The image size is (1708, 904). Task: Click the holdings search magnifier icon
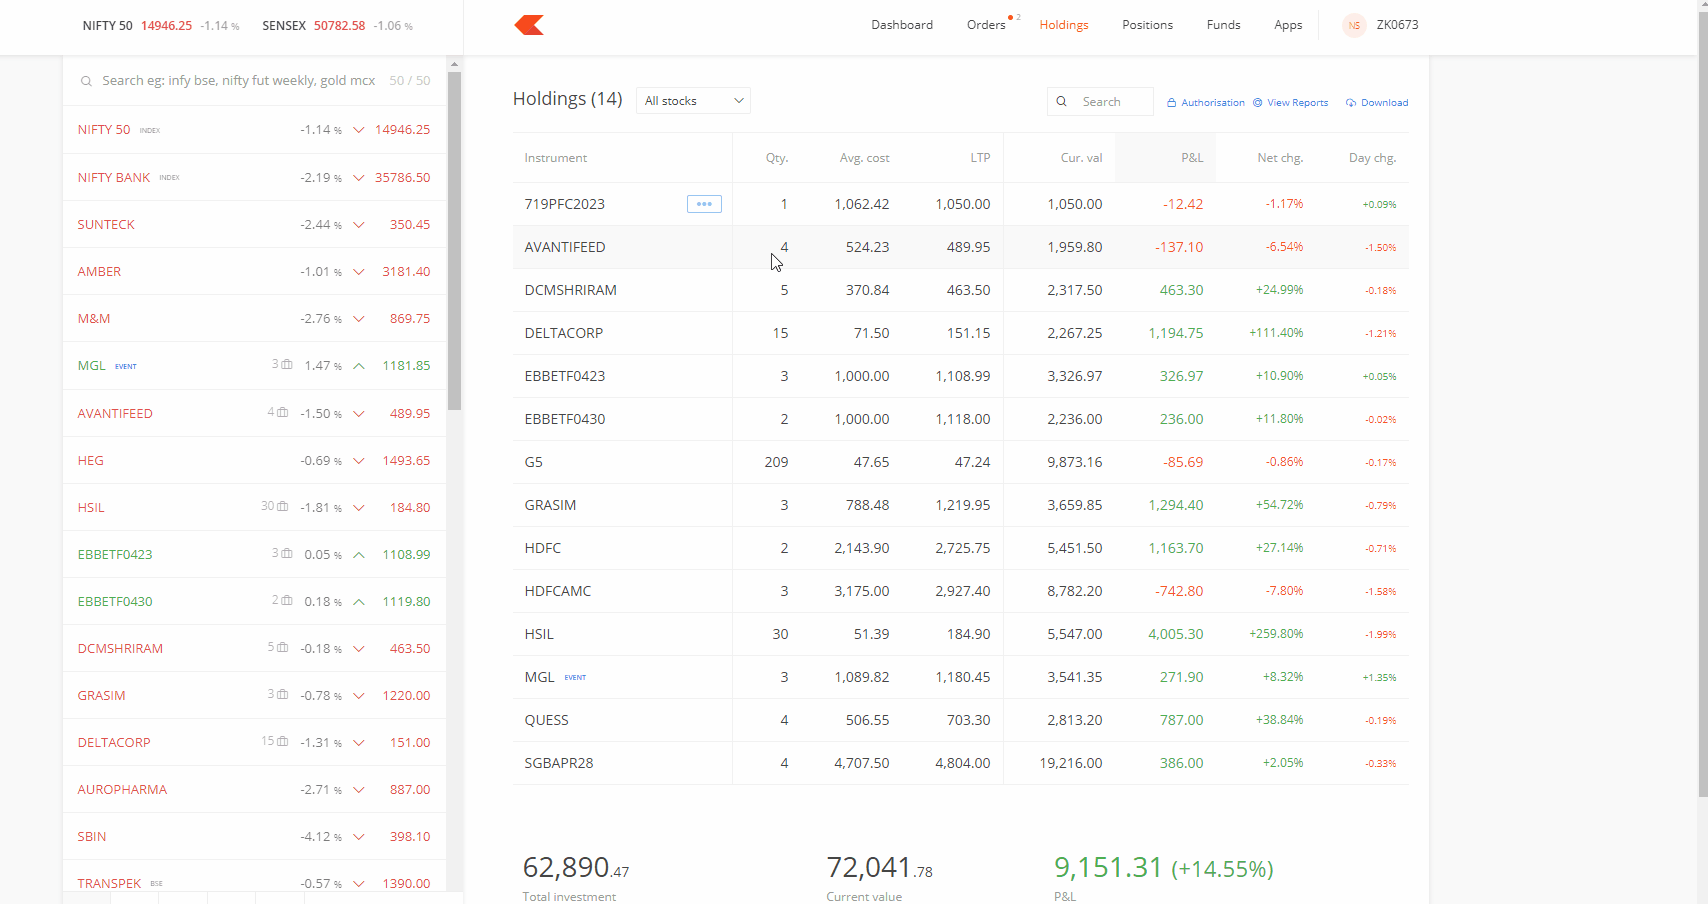tap(1062, 102)
